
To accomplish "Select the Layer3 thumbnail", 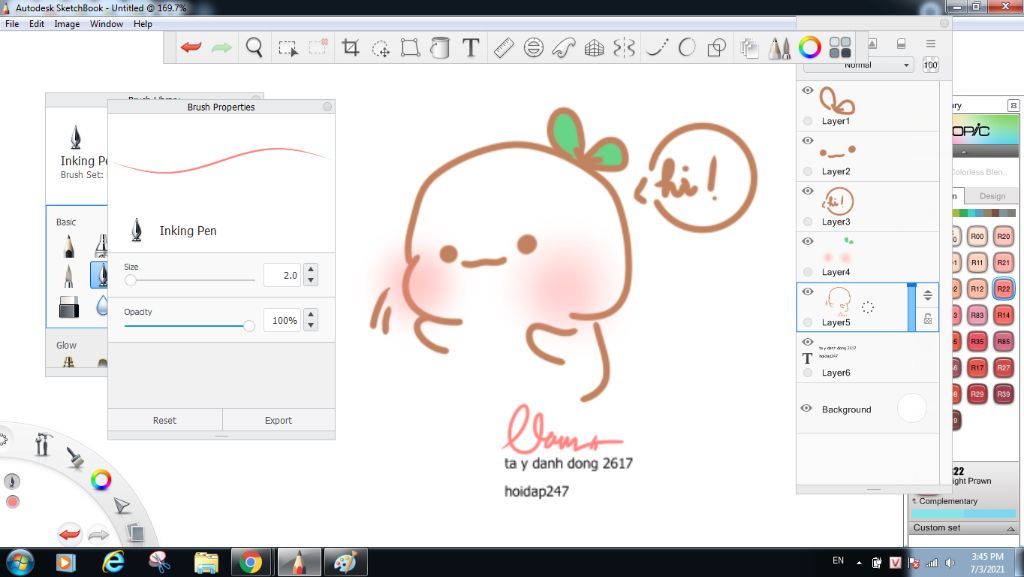I will pyautogui.click(x=837, y=201).
